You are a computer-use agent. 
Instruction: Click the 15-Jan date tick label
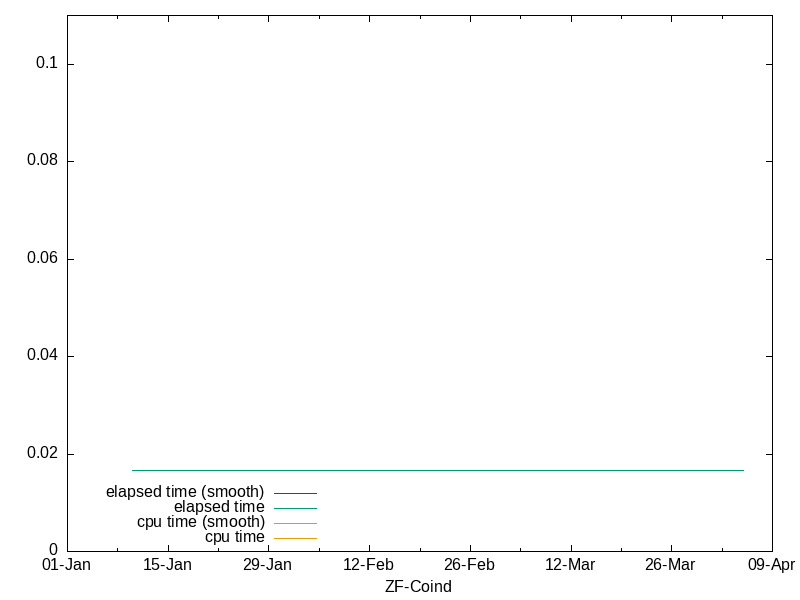167,565
